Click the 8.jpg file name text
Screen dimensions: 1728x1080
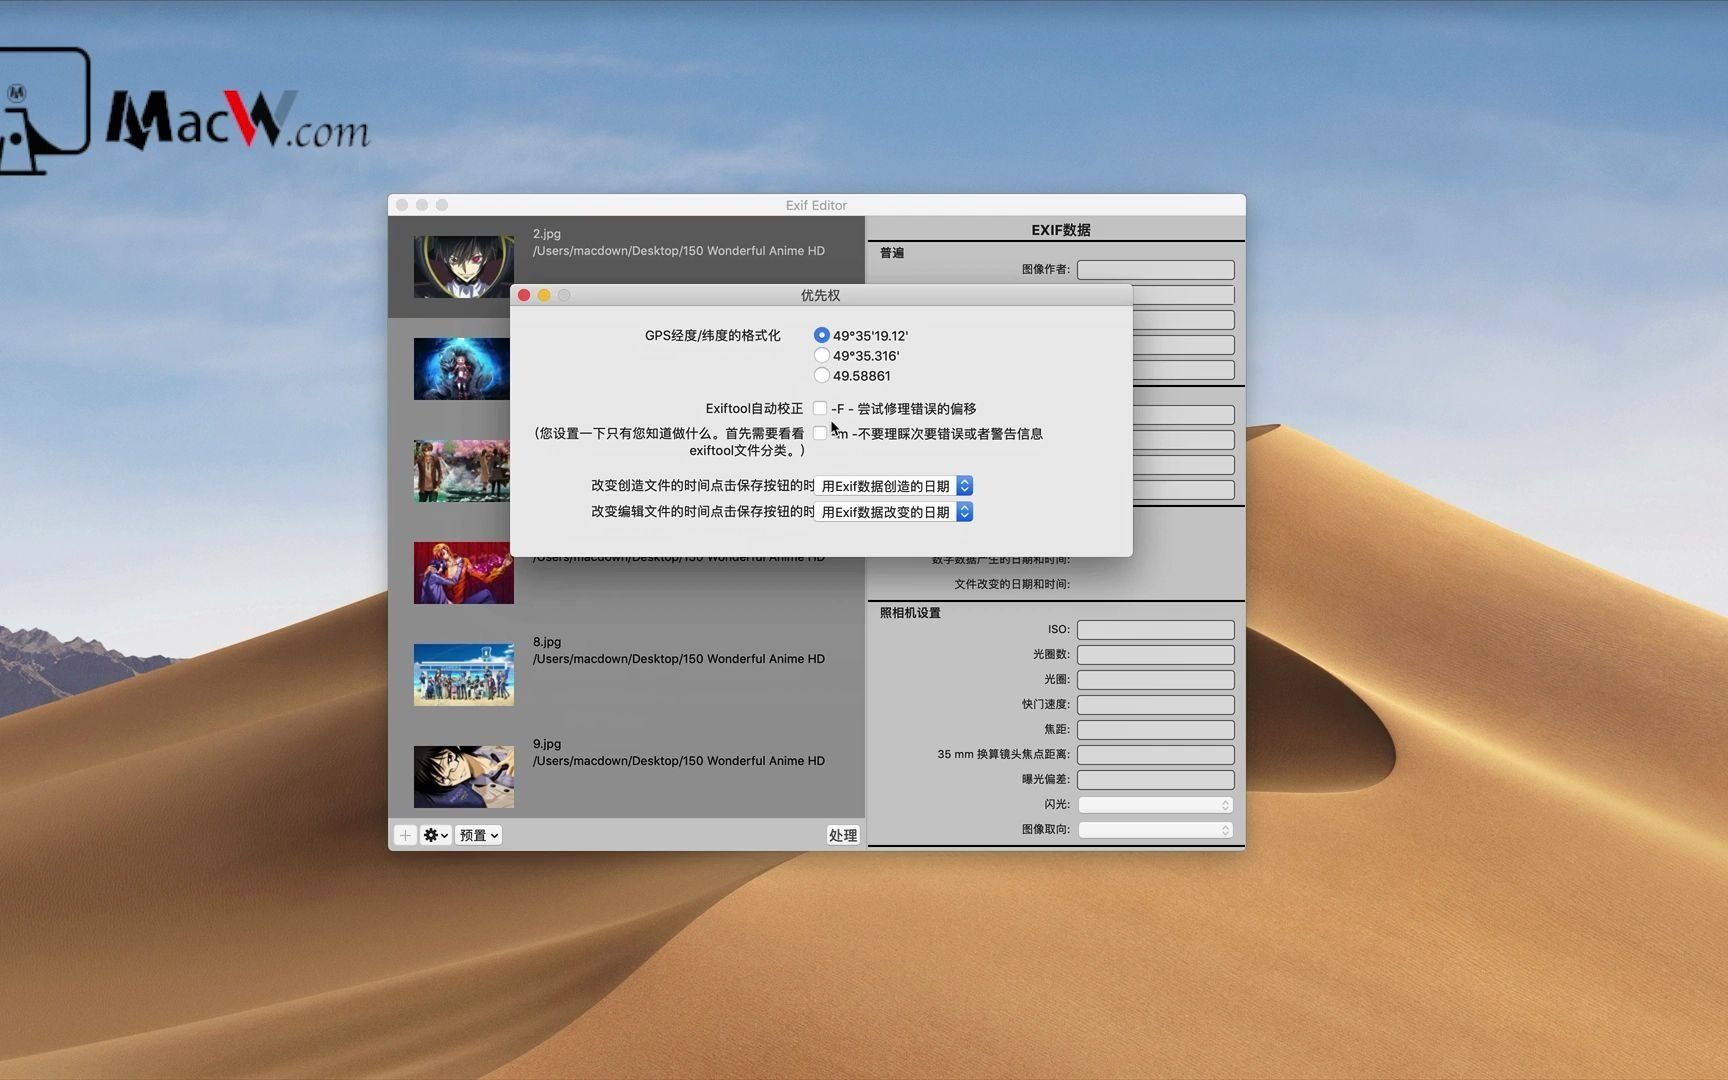point(547,642)
